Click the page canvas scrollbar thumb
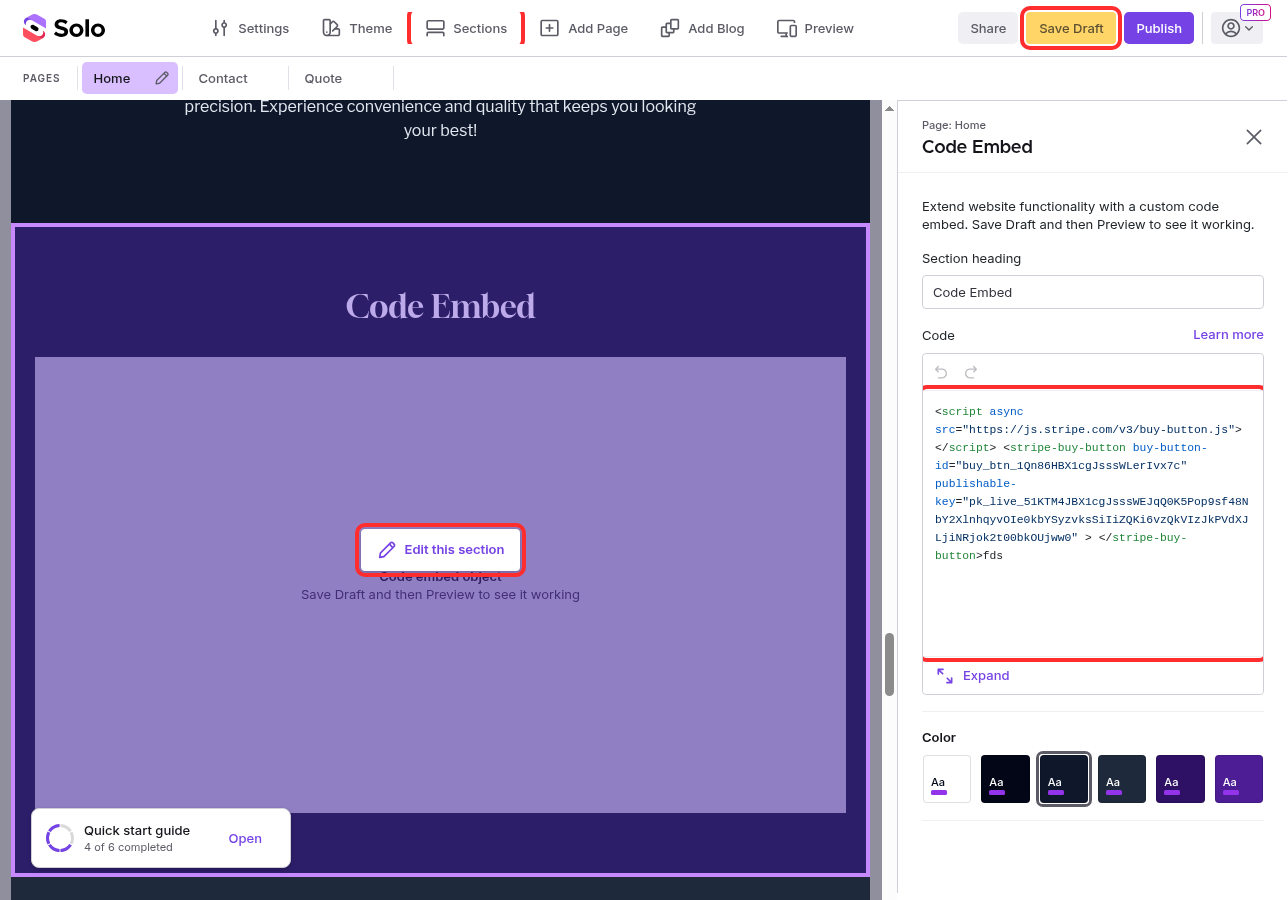The height and width of the screenshot is (900, 1288). coord(889,664)
